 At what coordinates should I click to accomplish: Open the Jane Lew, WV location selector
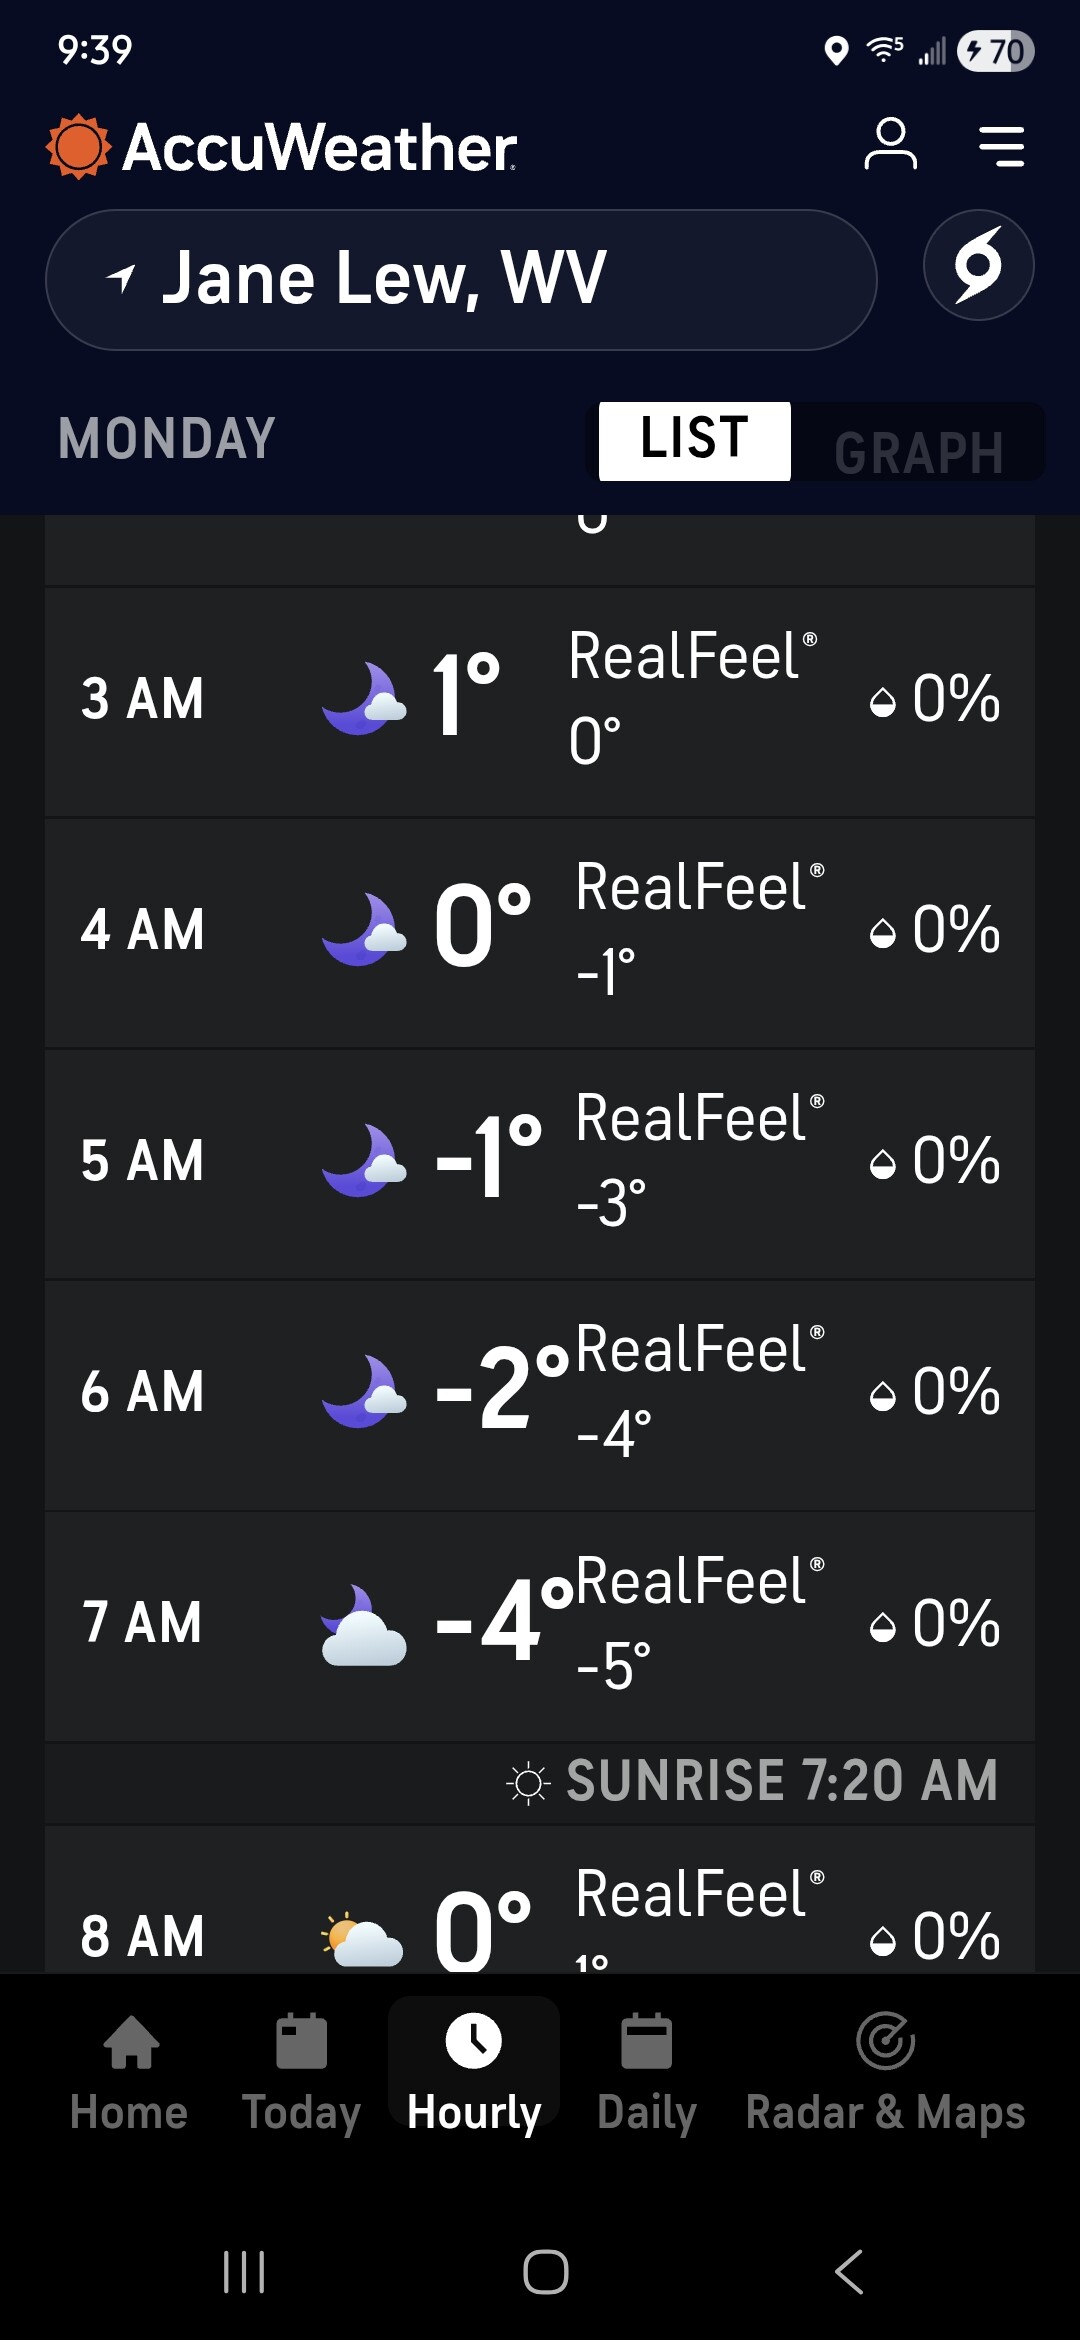pos(461,280)
